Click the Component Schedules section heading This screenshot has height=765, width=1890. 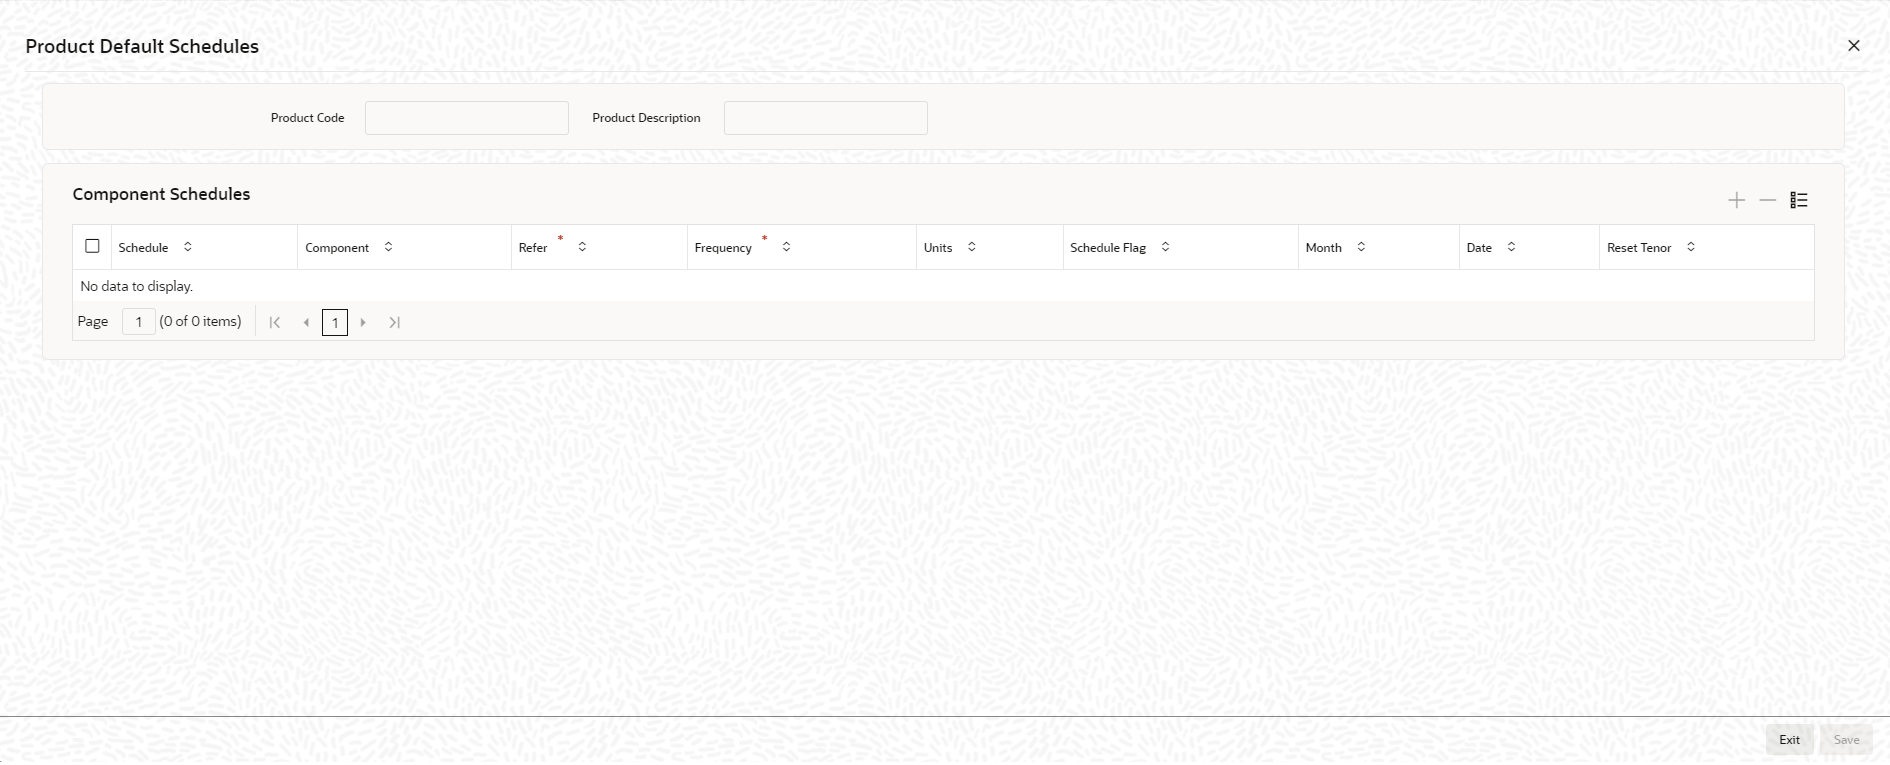point(161,194)
